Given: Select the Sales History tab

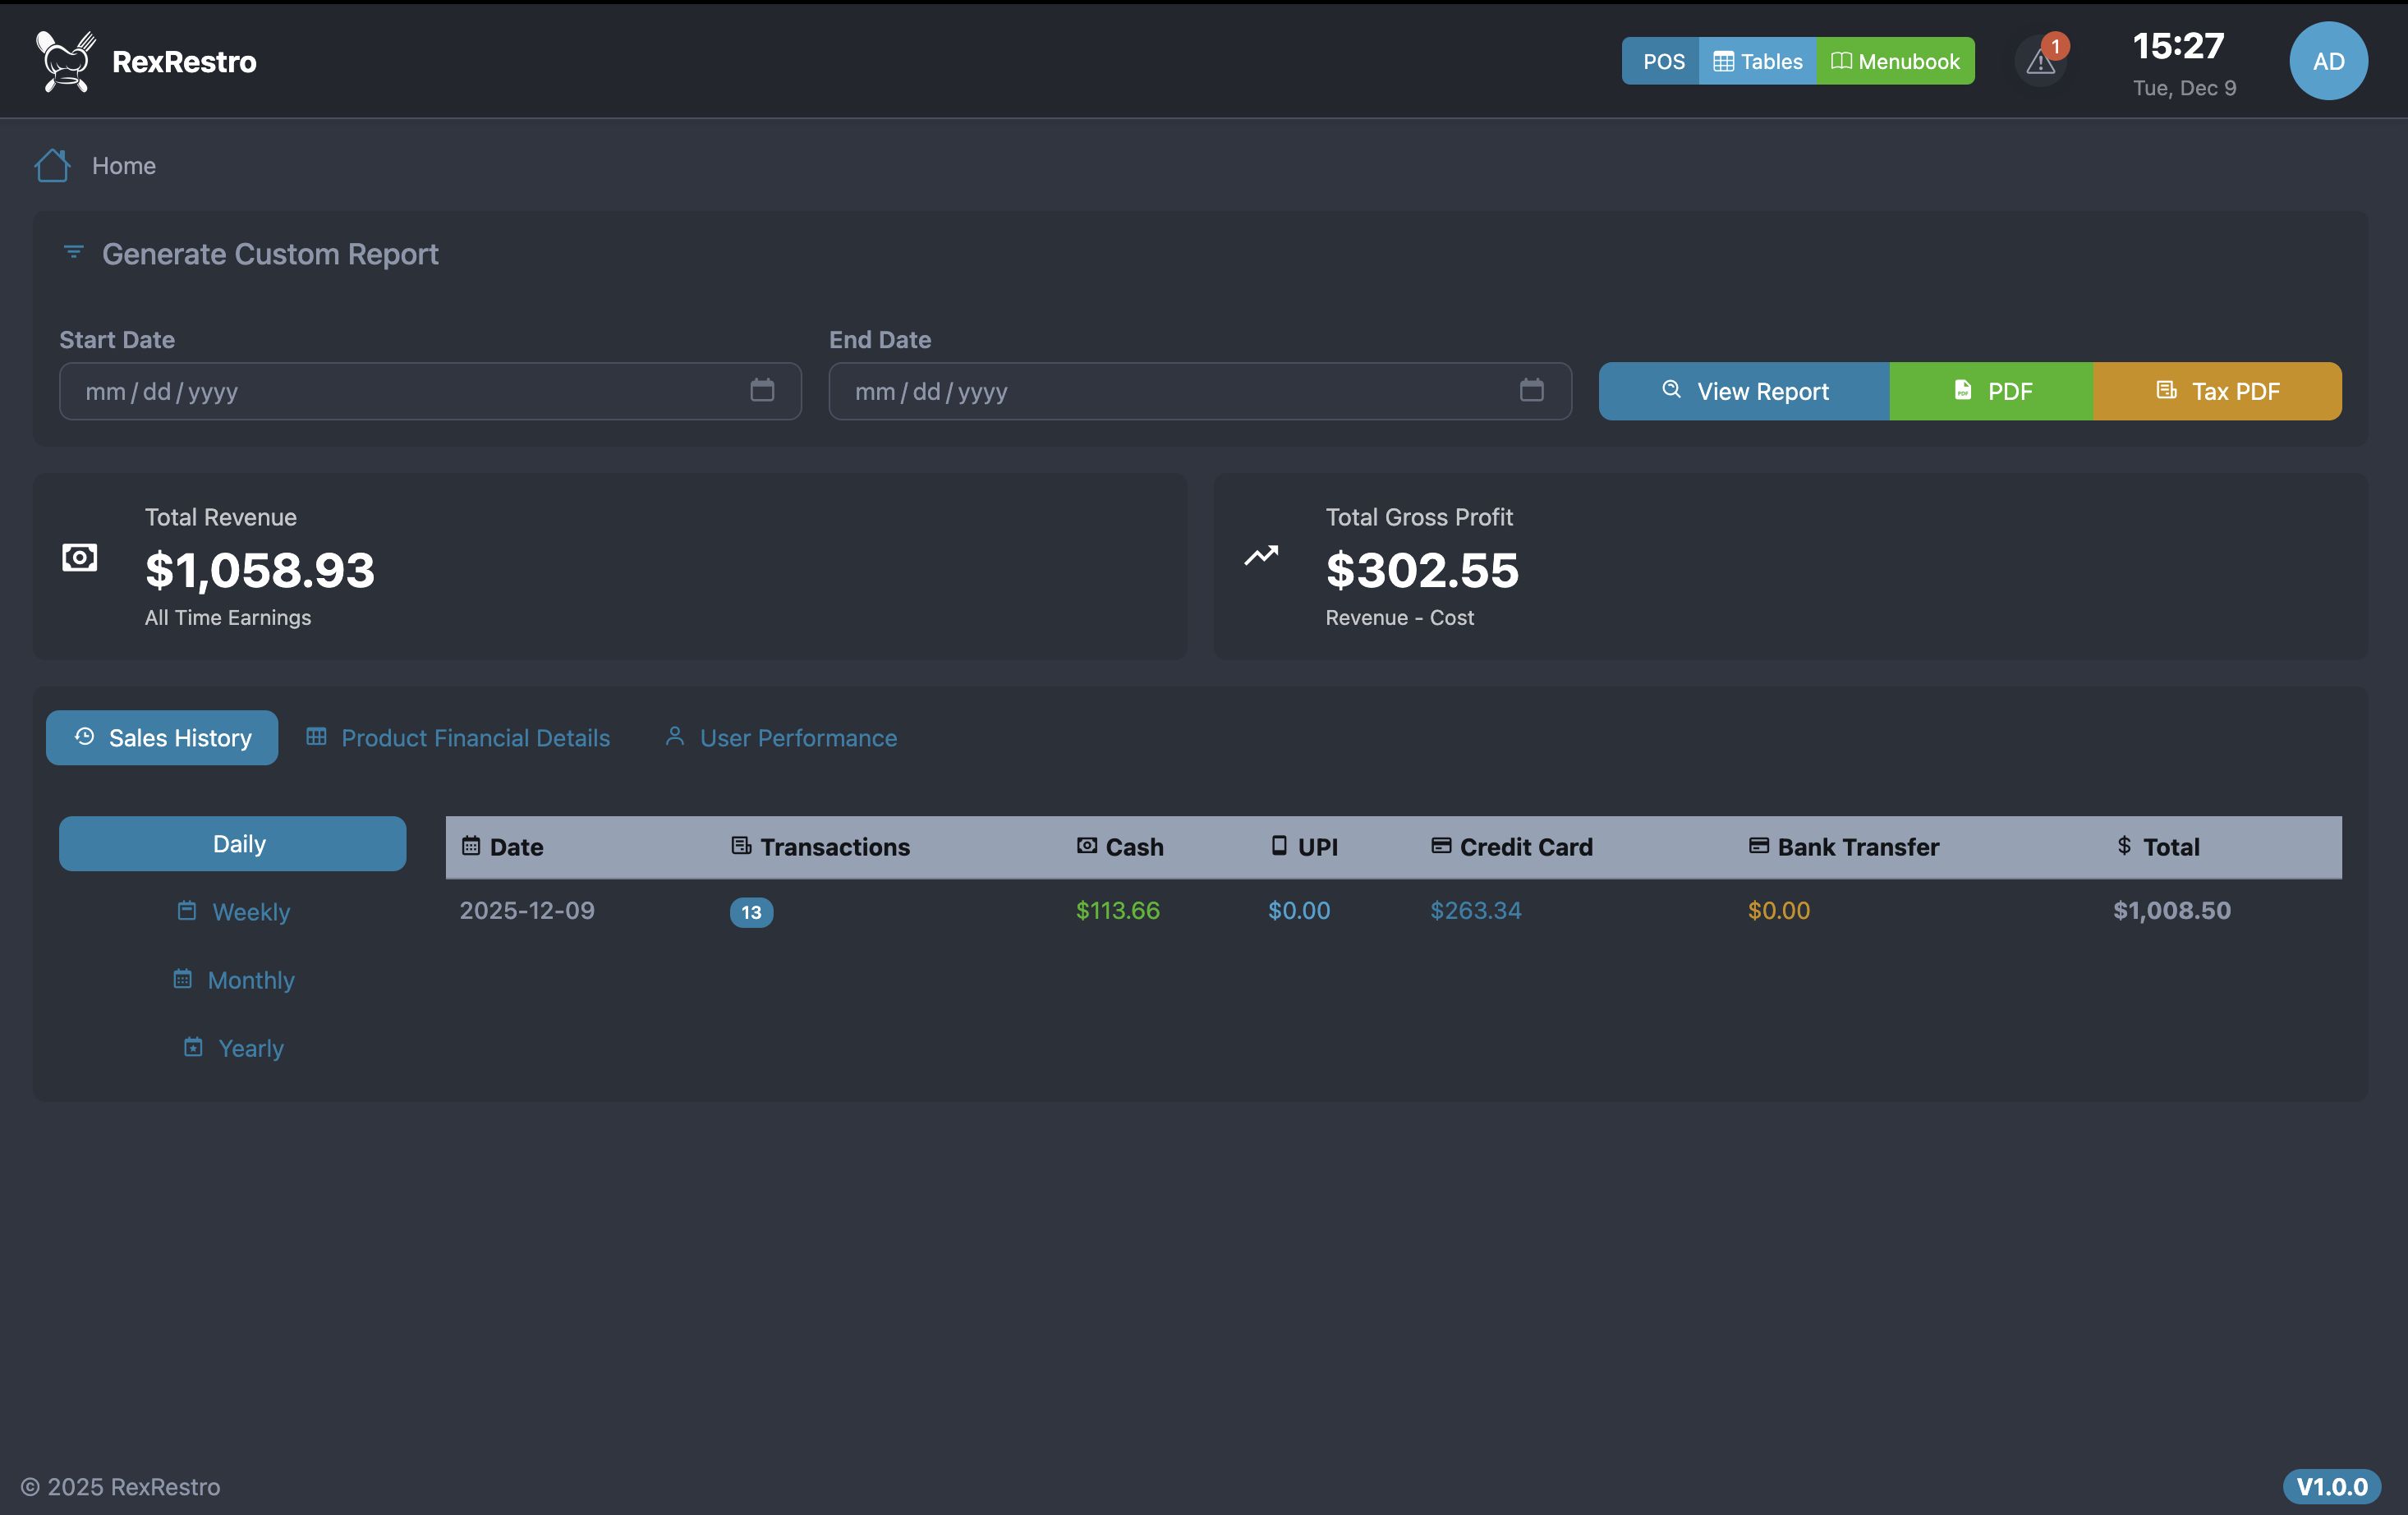Looking at the screenshot, I should (x=162, y=738).
